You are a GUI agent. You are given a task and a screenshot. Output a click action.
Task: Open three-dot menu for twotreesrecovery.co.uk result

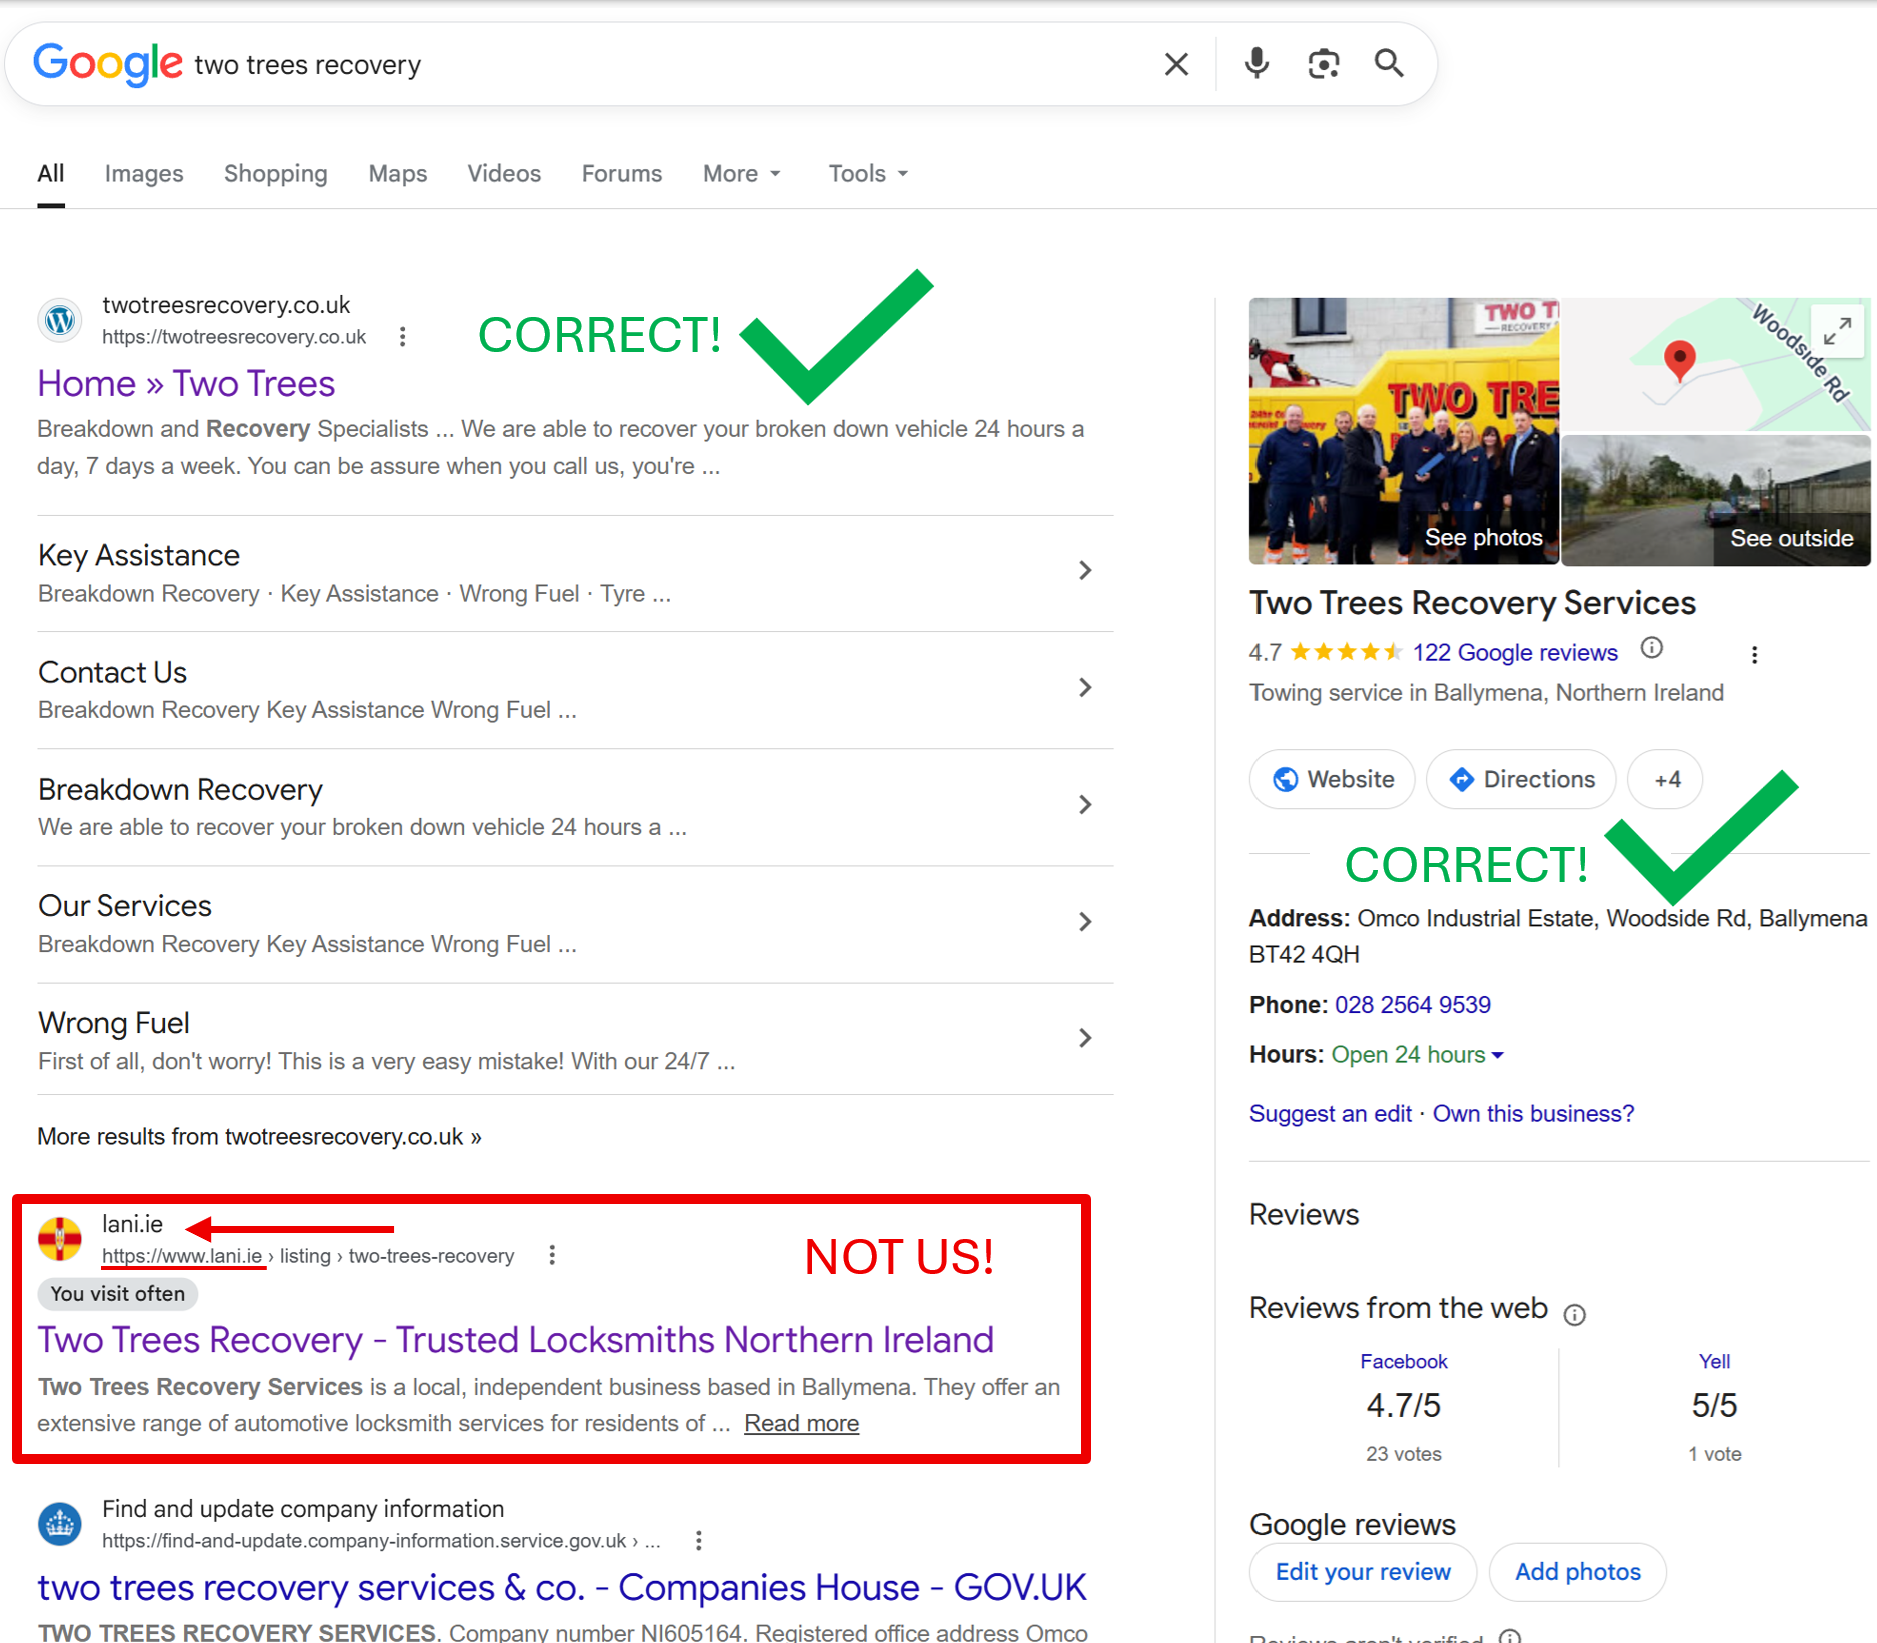pos(402,337)
